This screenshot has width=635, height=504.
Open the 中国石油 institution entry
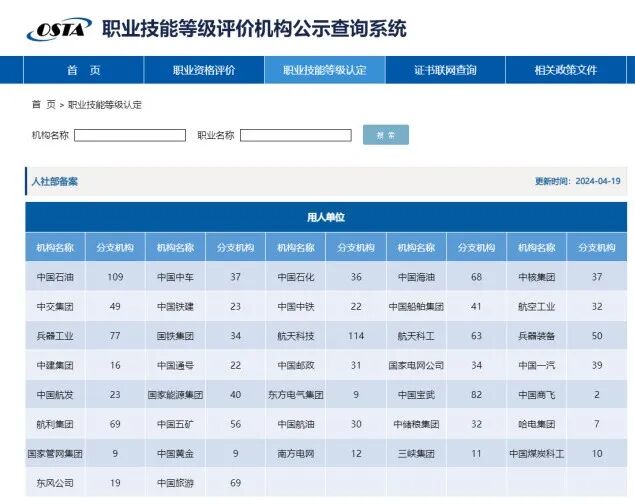55,277
